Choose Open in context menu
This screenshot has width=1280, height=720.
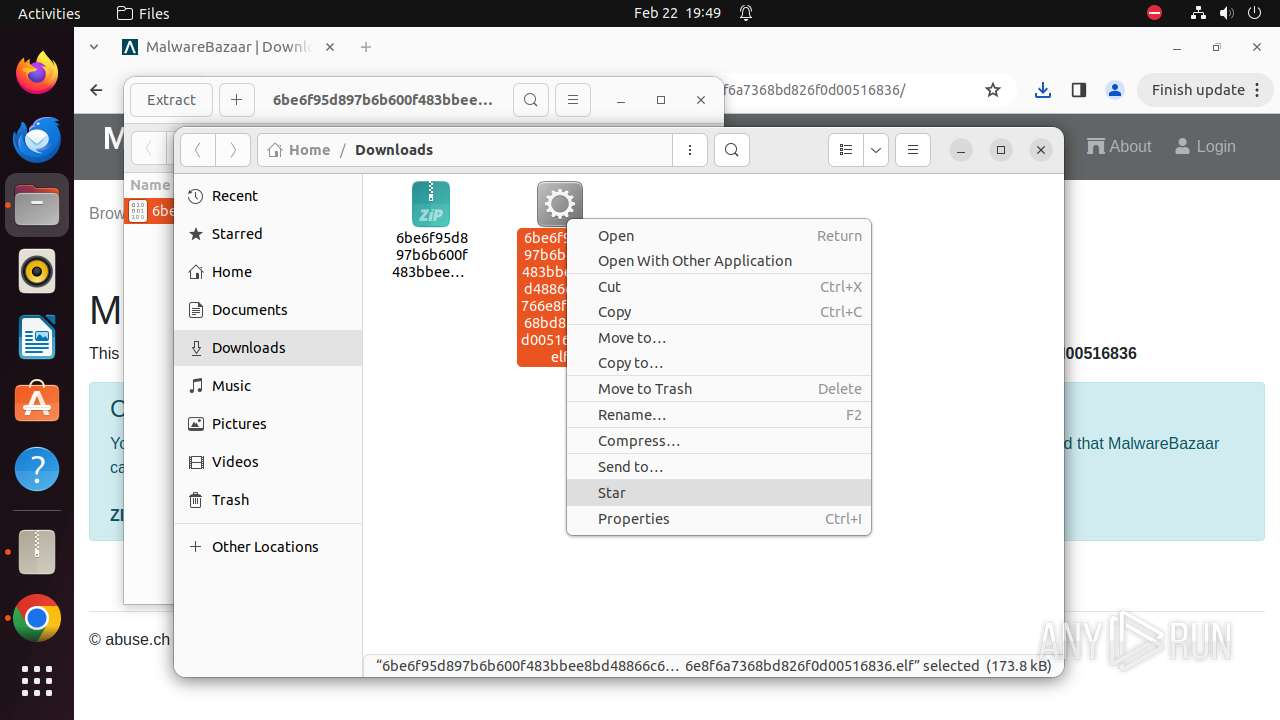[719, 236]
